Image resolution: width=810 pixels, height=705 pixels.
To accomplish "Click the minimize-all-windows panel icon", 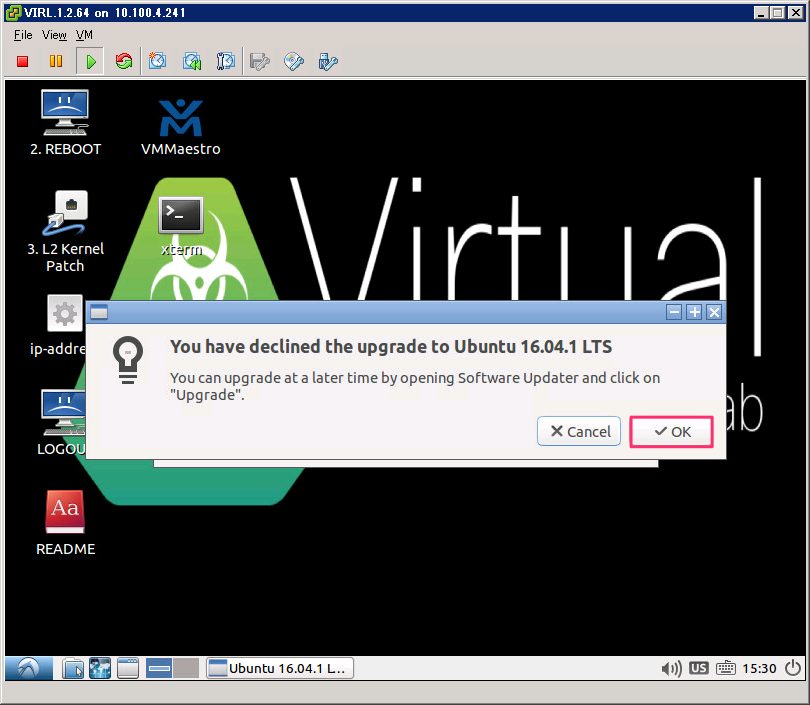I will (128, 668).
